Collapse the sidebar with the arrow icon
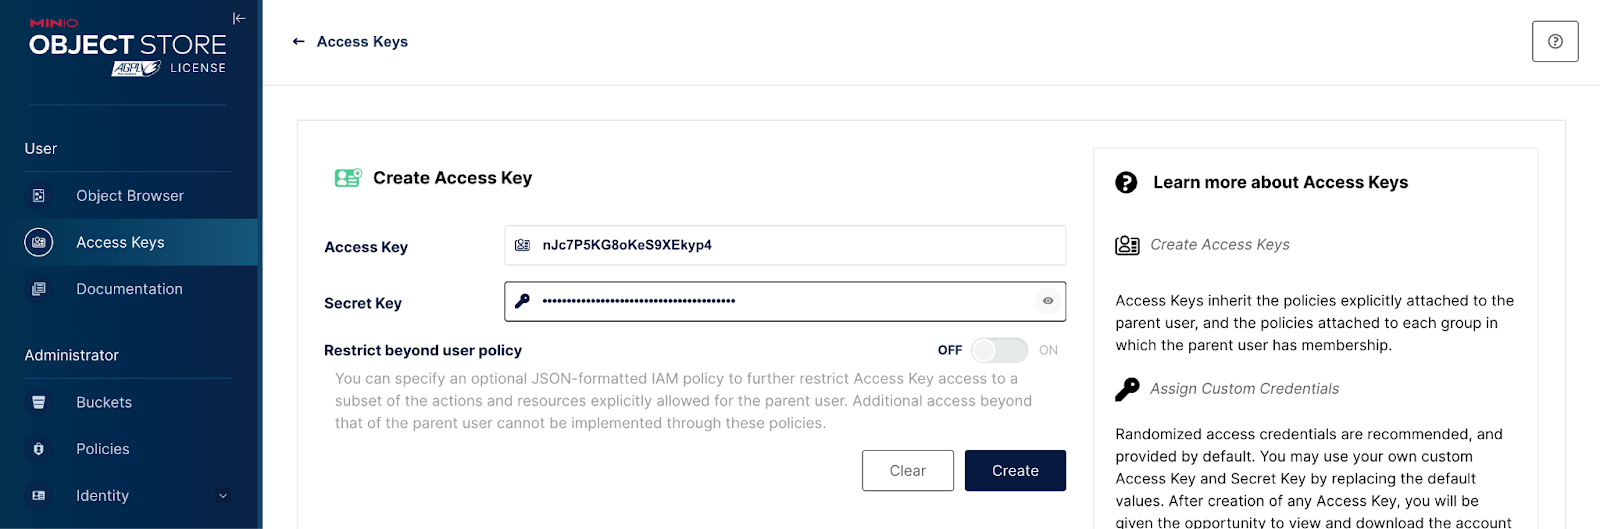The height and width of the screenshot is (529, 1600). 239,18
